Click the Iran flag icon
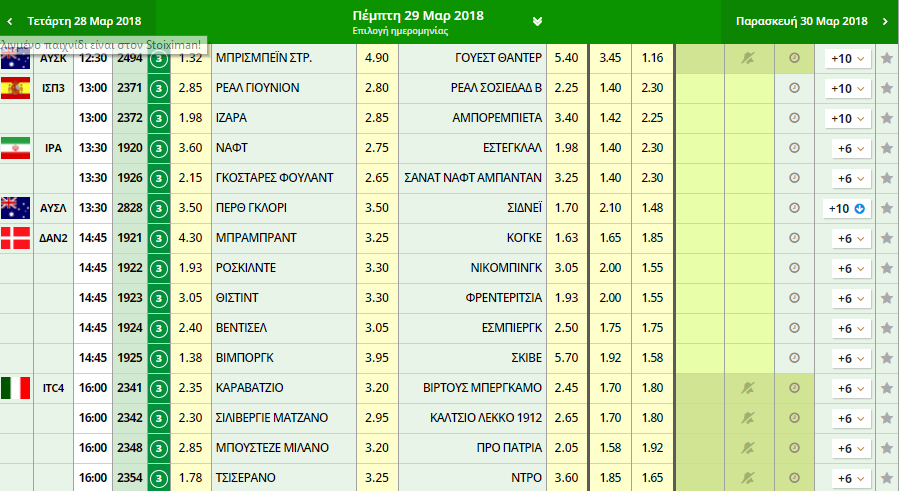899x491 pixels. (x=16, y=148)
